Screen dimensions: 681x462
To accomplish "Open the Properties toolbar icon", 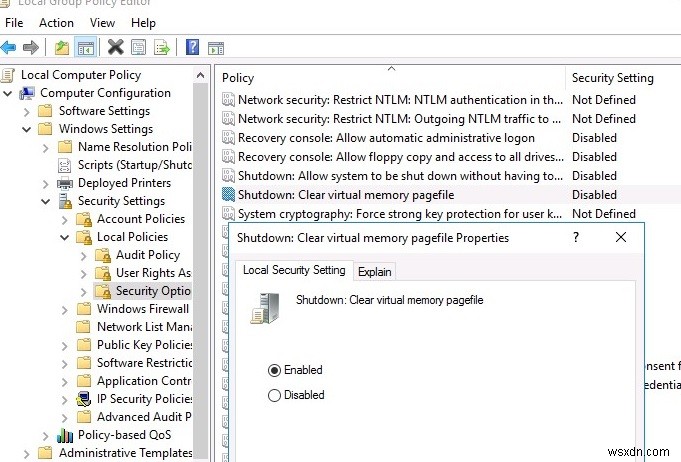I will coord(139,47).
